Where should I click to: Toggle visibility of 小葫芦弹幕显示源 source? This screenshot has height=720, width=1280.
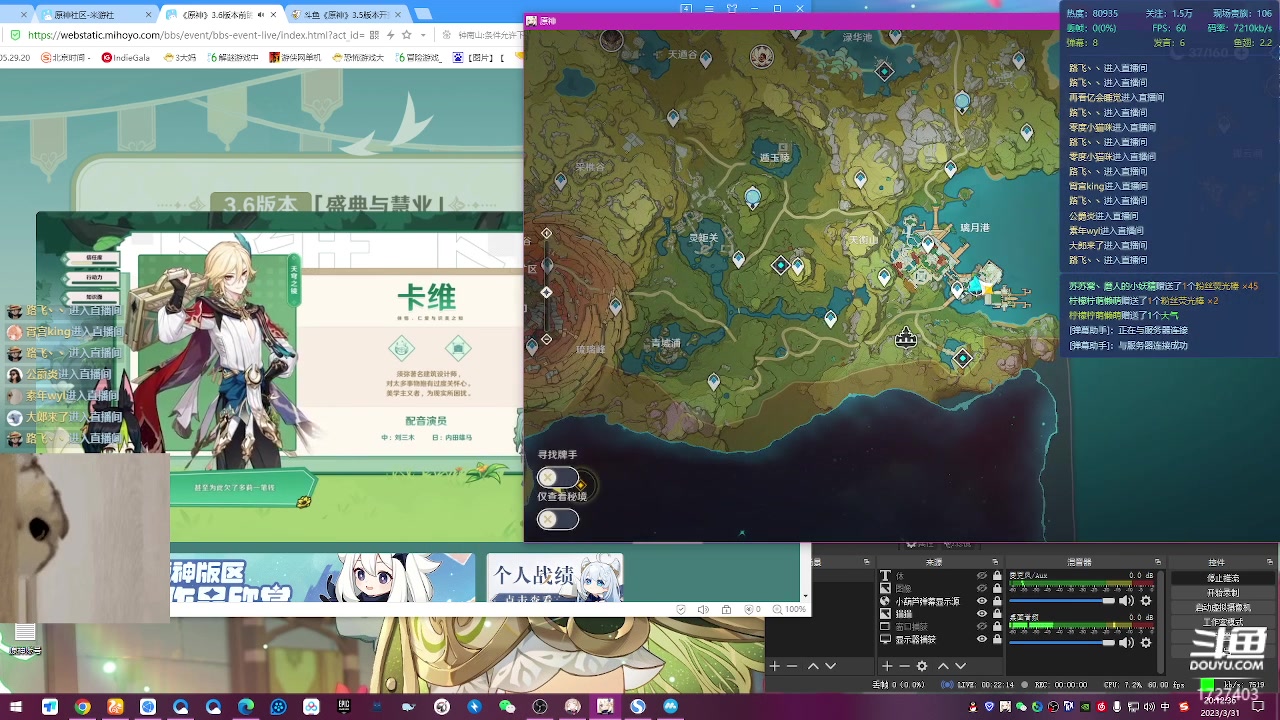[x=981, y=602]
